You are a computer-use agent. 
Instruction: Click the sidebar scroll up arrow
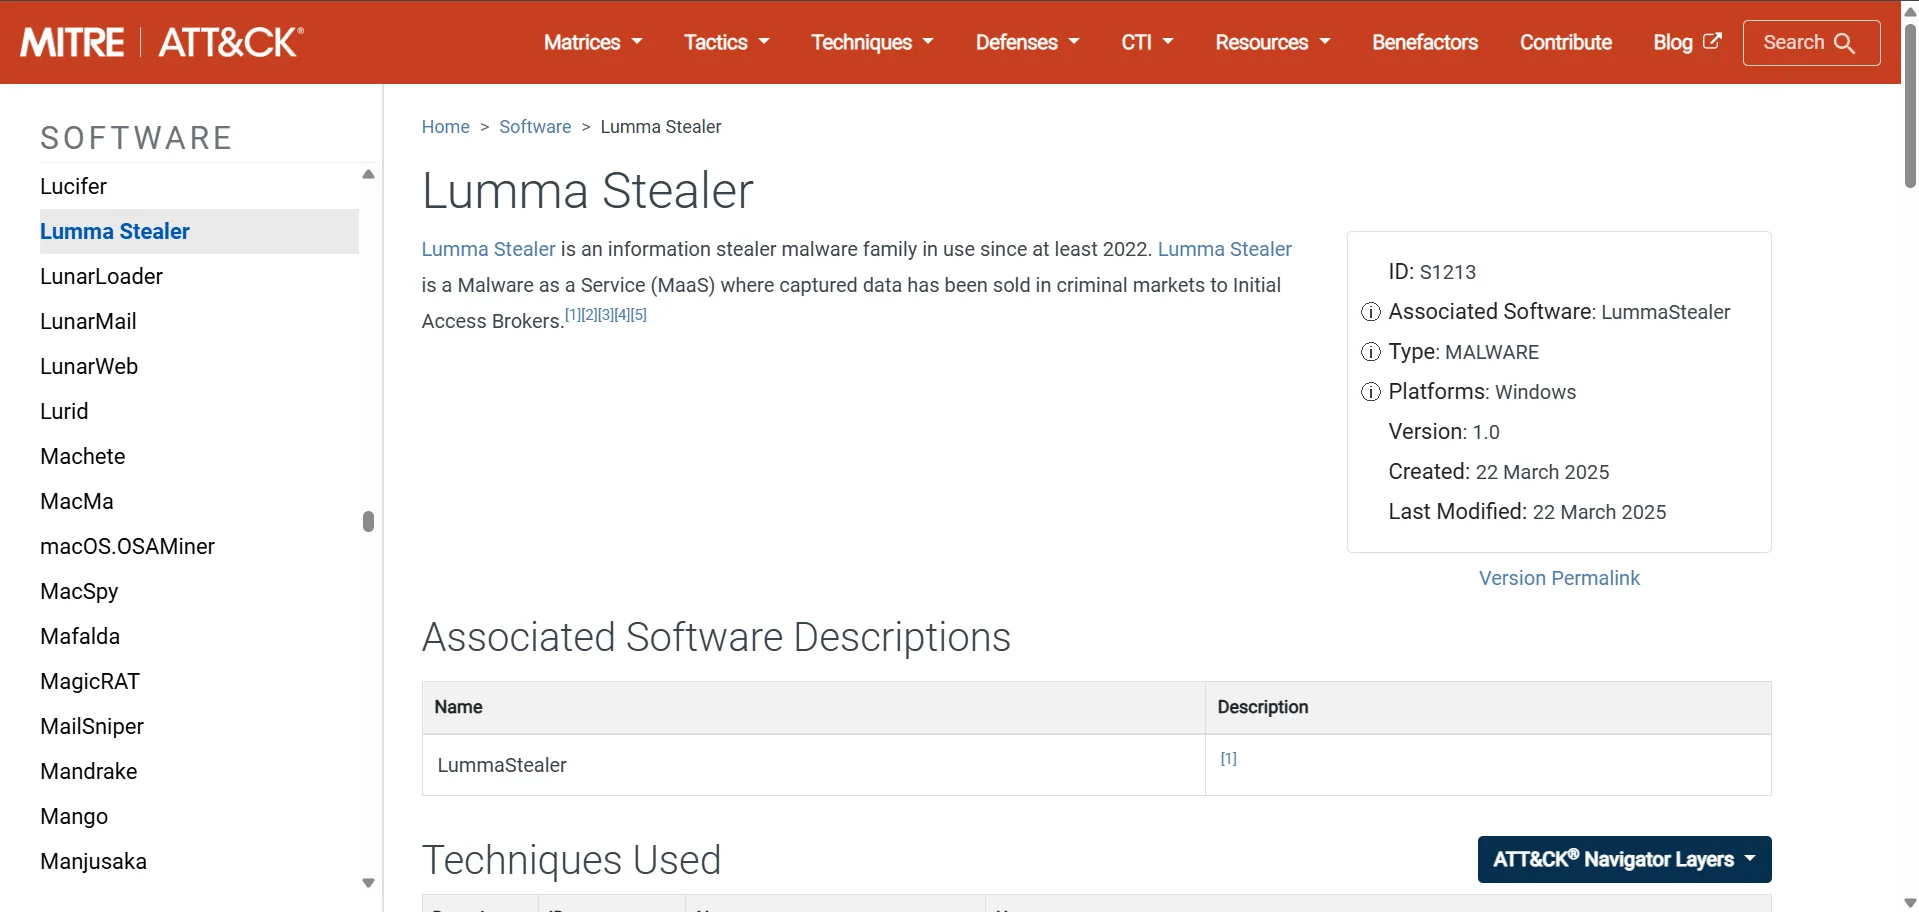[368, 174]
